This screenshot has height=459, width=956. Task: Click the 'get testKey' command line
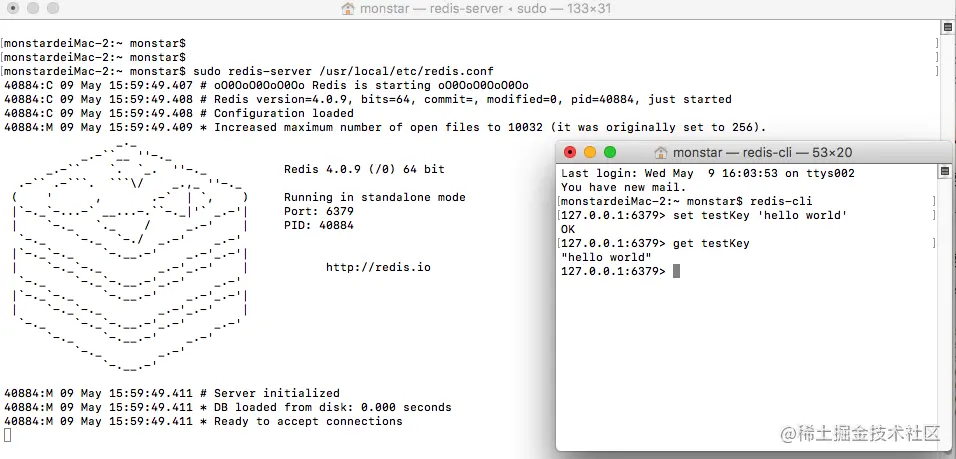(655, 244)
